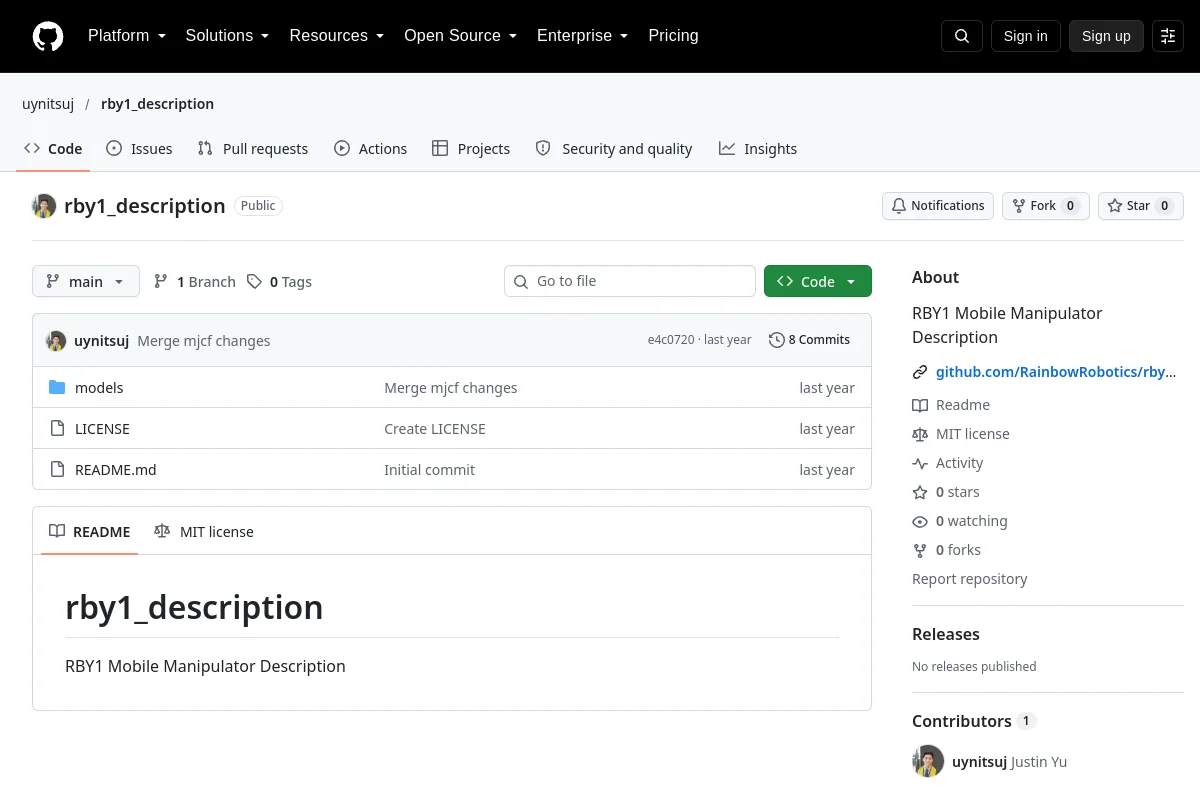Click the history clock icon by 8 Commits

point(776,340)
